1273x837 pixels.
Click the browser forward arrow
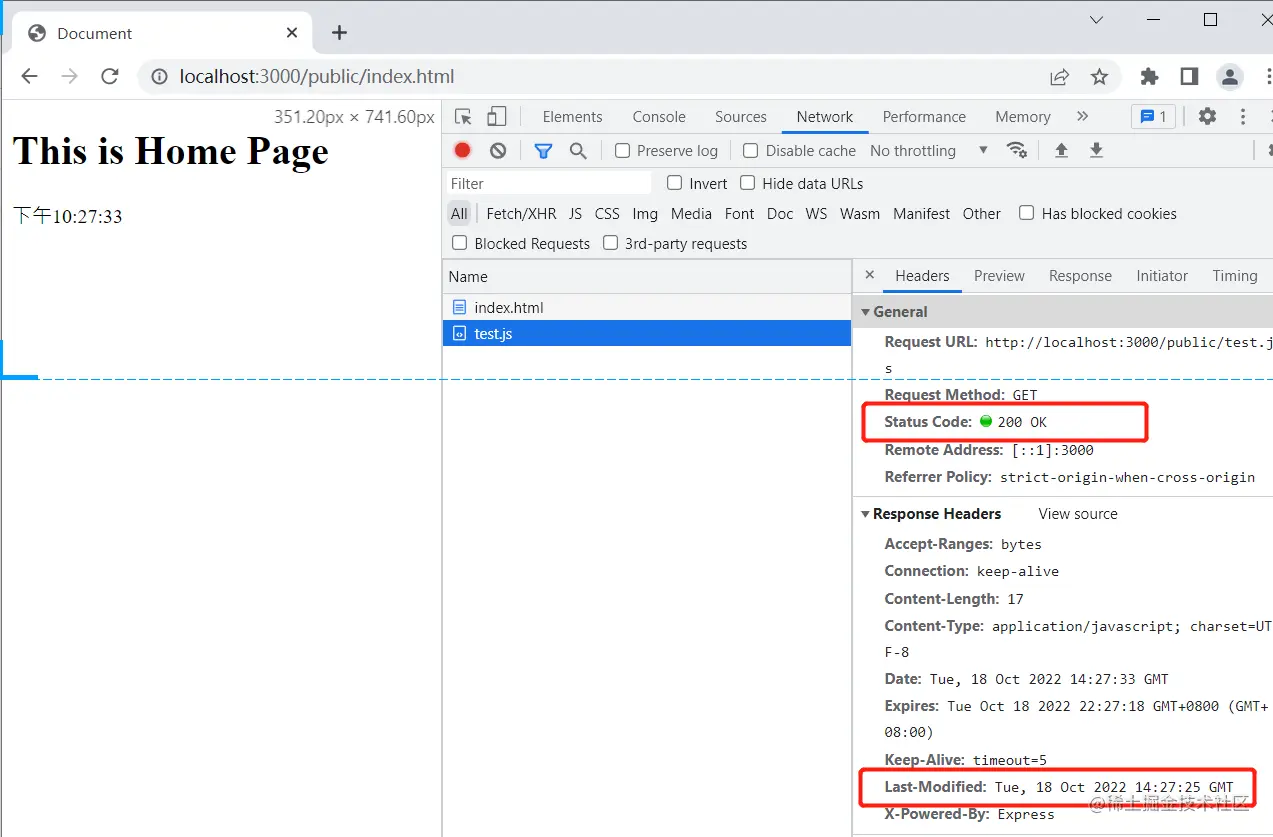point(69,77)
